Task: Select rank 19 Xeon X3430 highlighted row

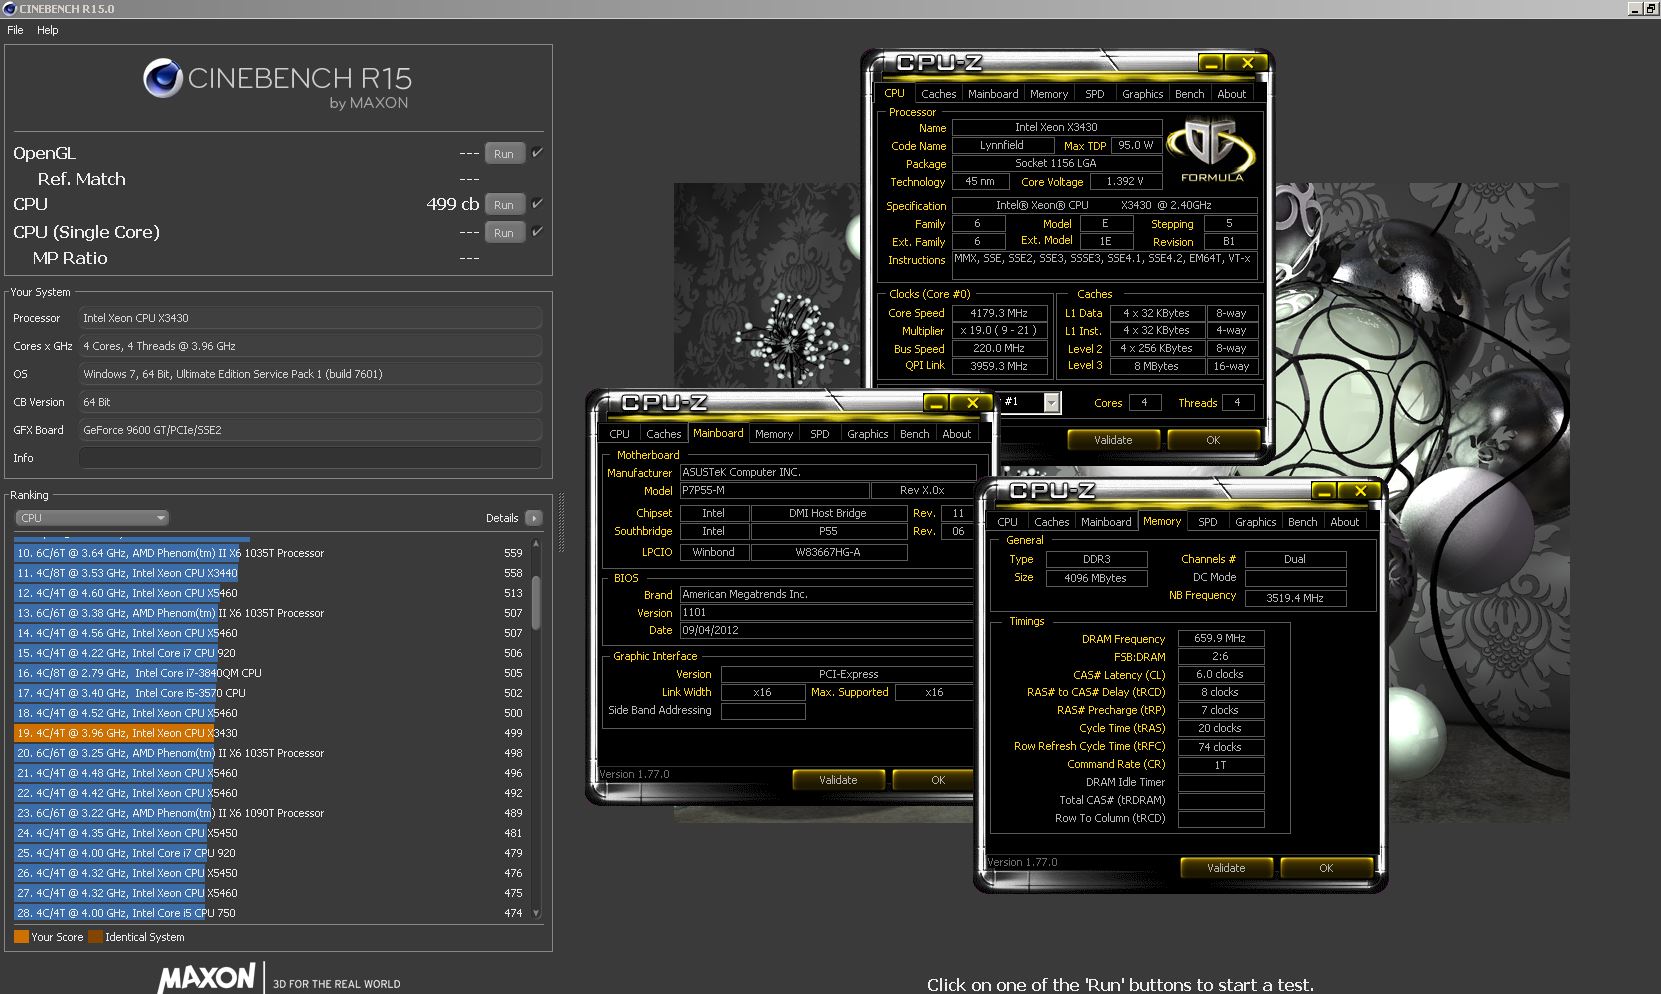Action: pyautogui.click(x=270, y=733)
